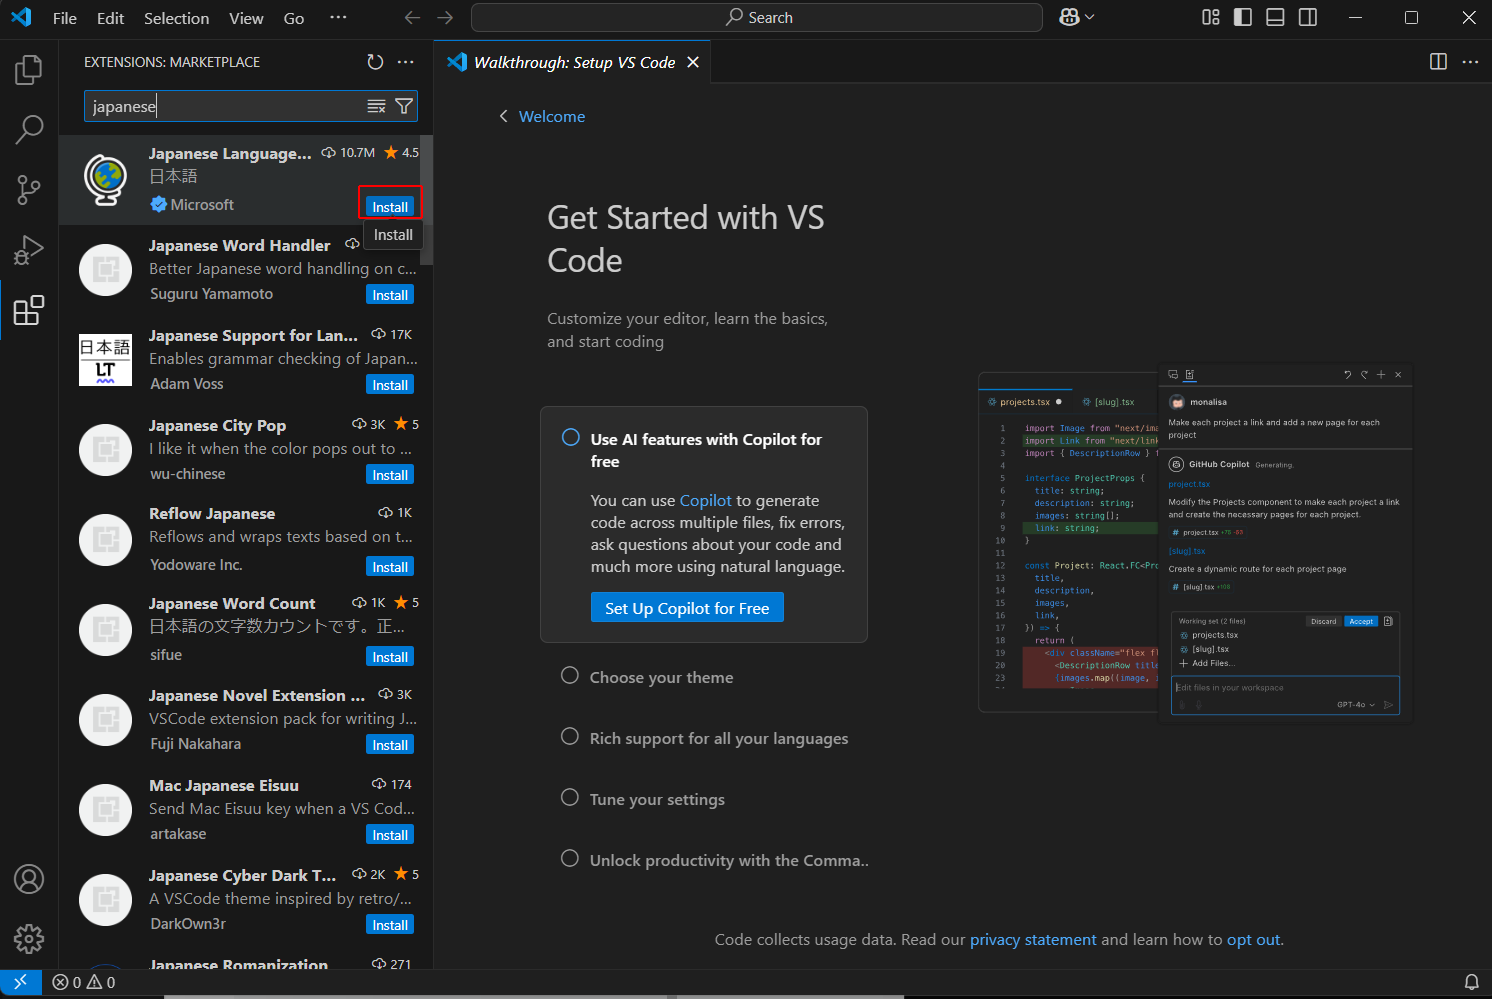
Task: Click the extensions list scrollbar
Action: (x=427, y=200)
